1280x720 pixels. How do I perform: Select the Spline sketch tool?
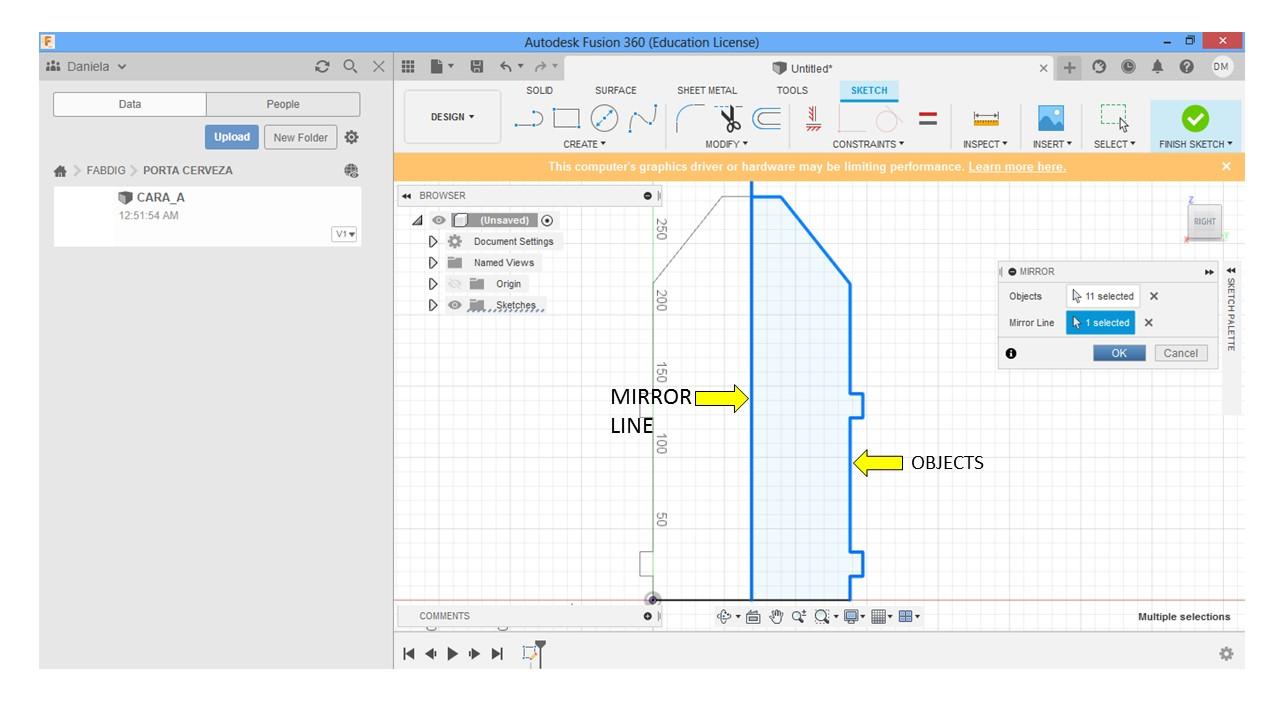[641, 119]
